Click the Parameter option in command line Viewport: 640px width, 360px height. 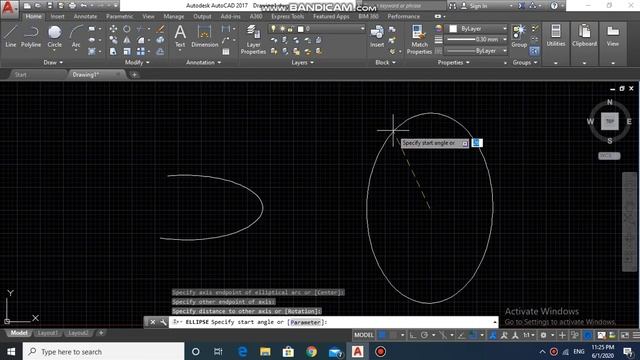pos(305,322)
